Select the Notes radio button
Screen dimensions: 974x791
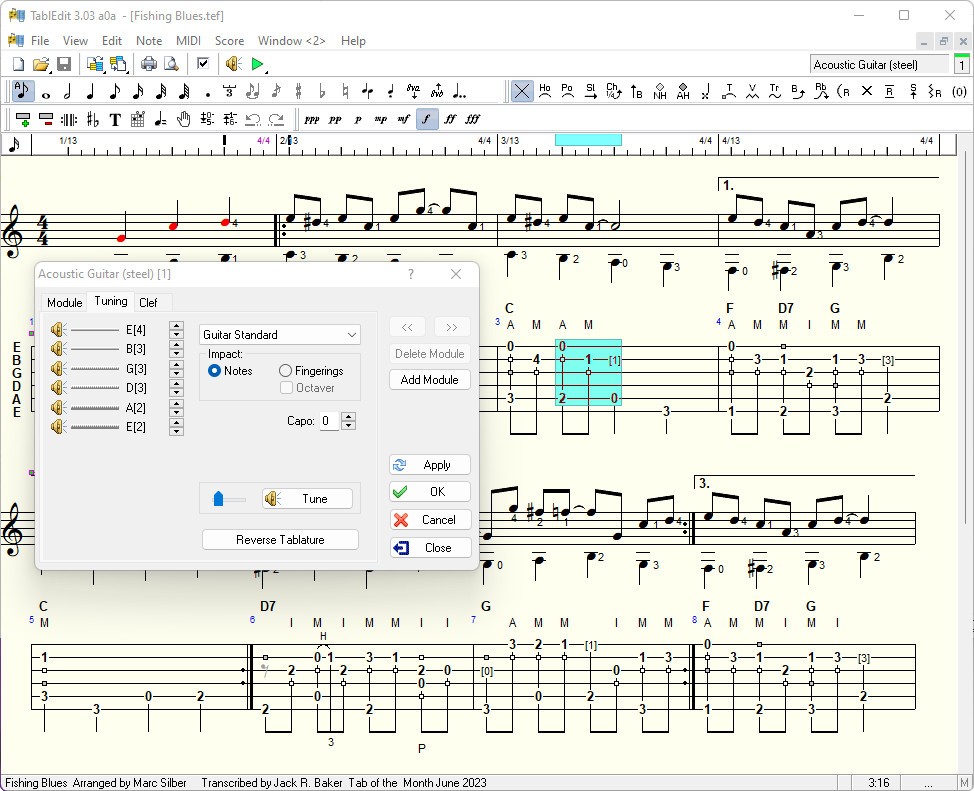[214, 371]
